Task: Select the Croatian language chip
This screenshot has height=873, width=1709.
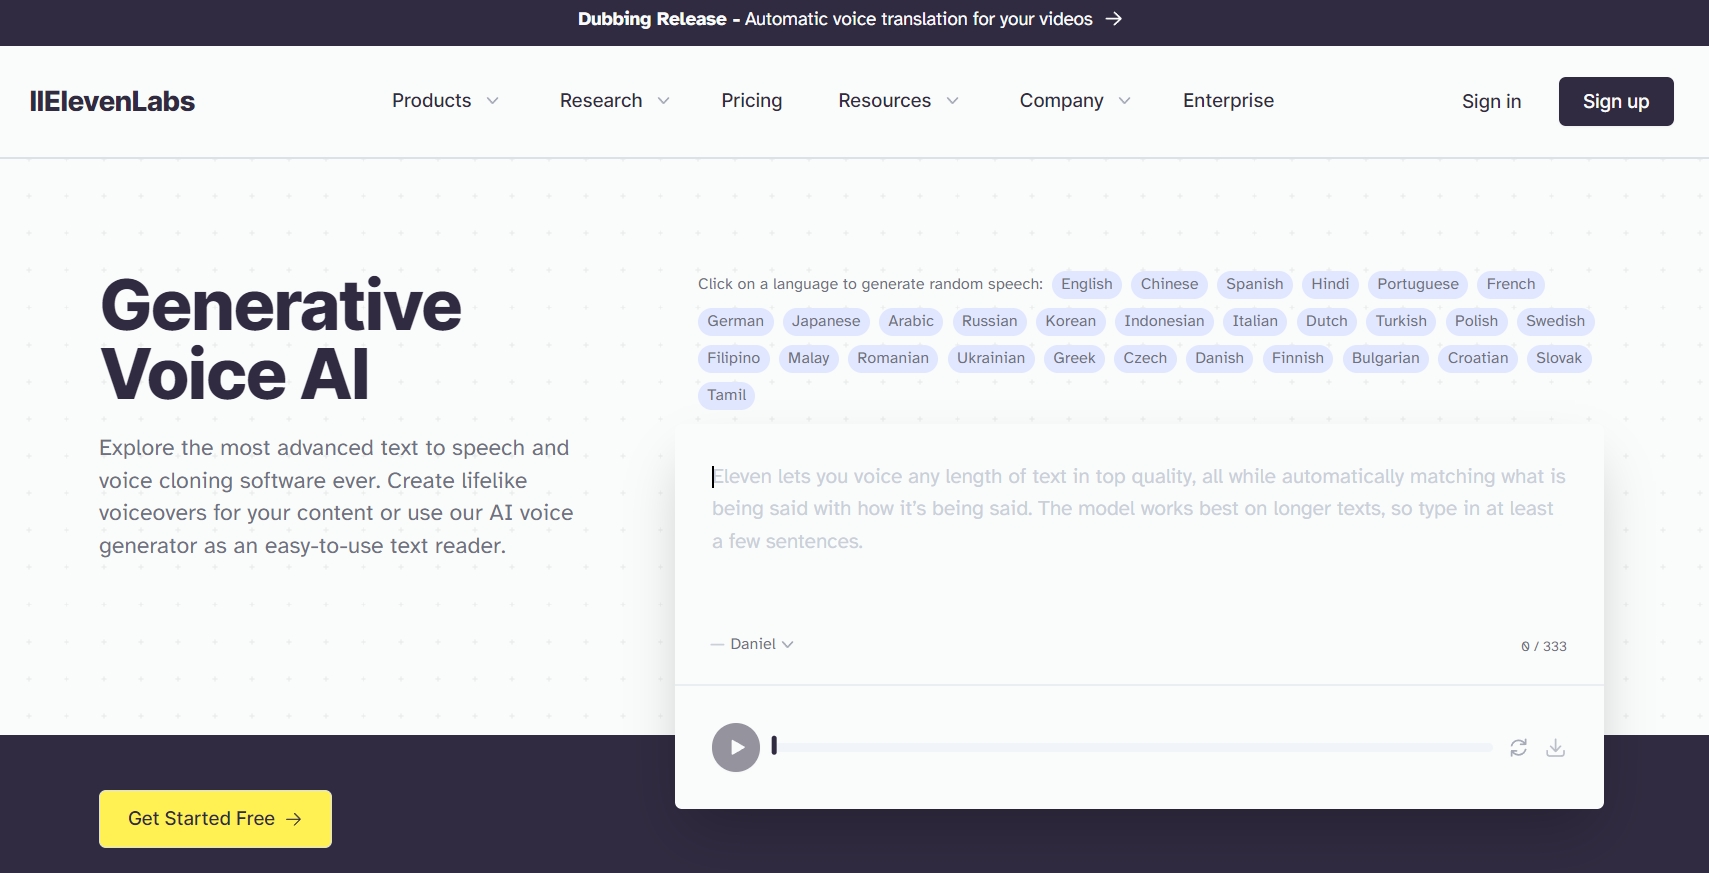Action: click(1478, 358)
